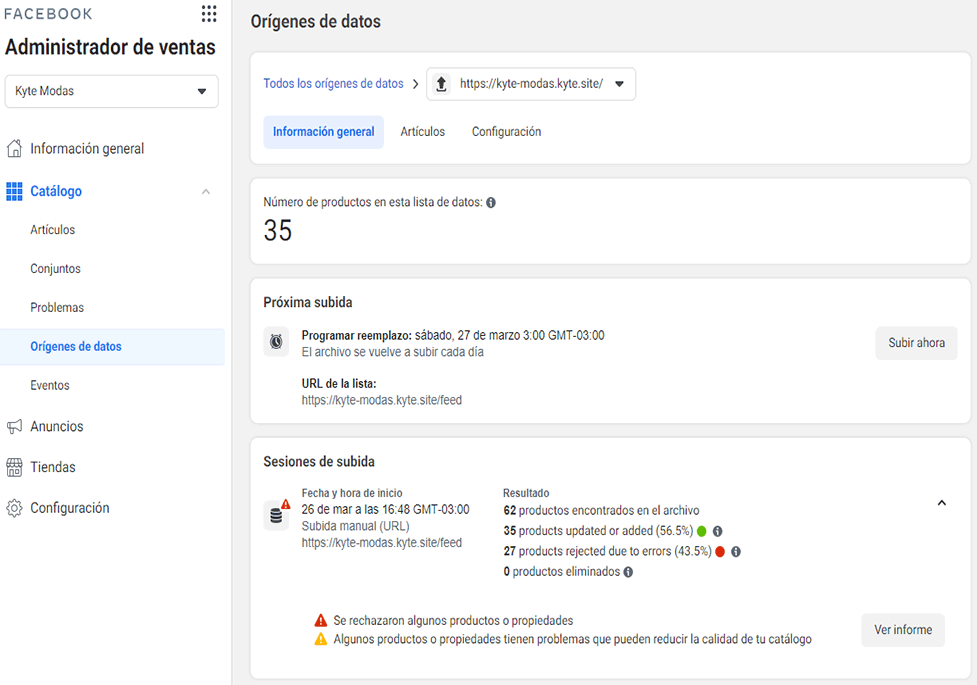Click the session feed URL under Subida manual
The width and height of the screenshot is (977, 685).
pyautogui.click(x=382, y=543)
